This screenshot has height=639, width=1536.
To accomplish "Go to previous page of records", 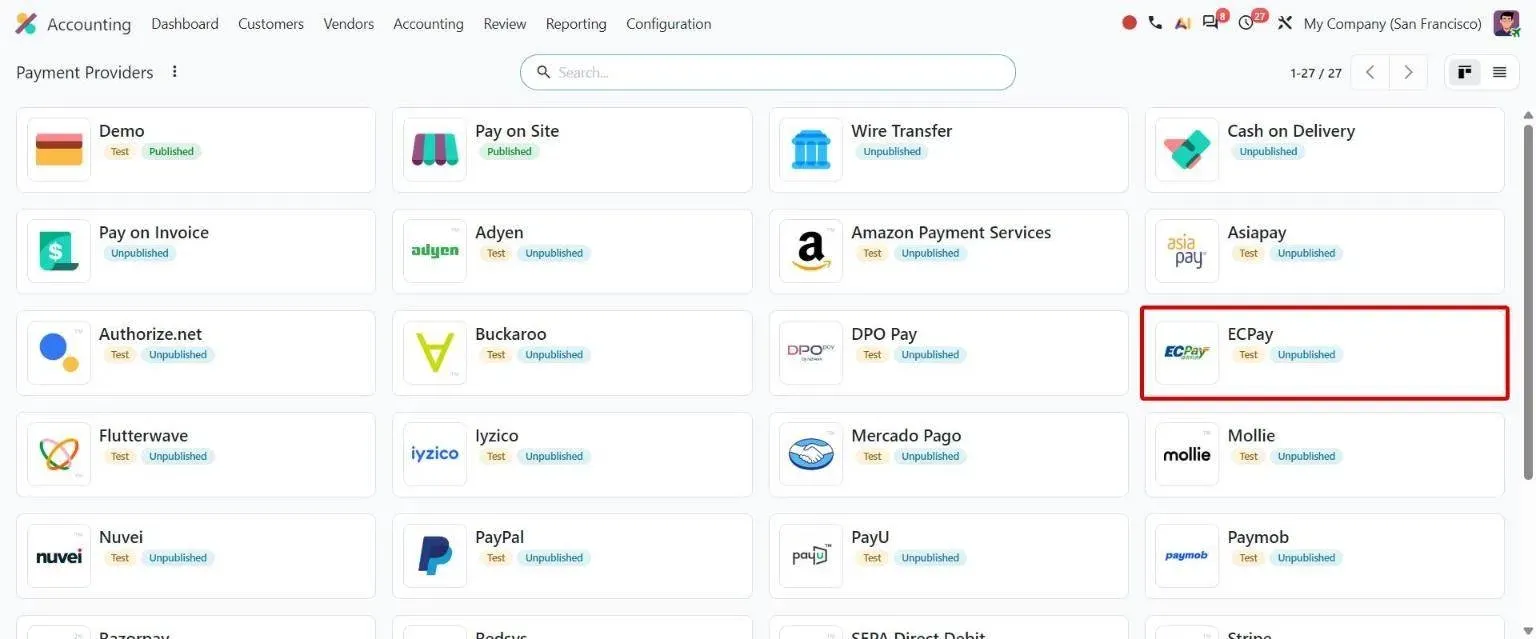I will pyautogui.click(x=1370, y=72).
